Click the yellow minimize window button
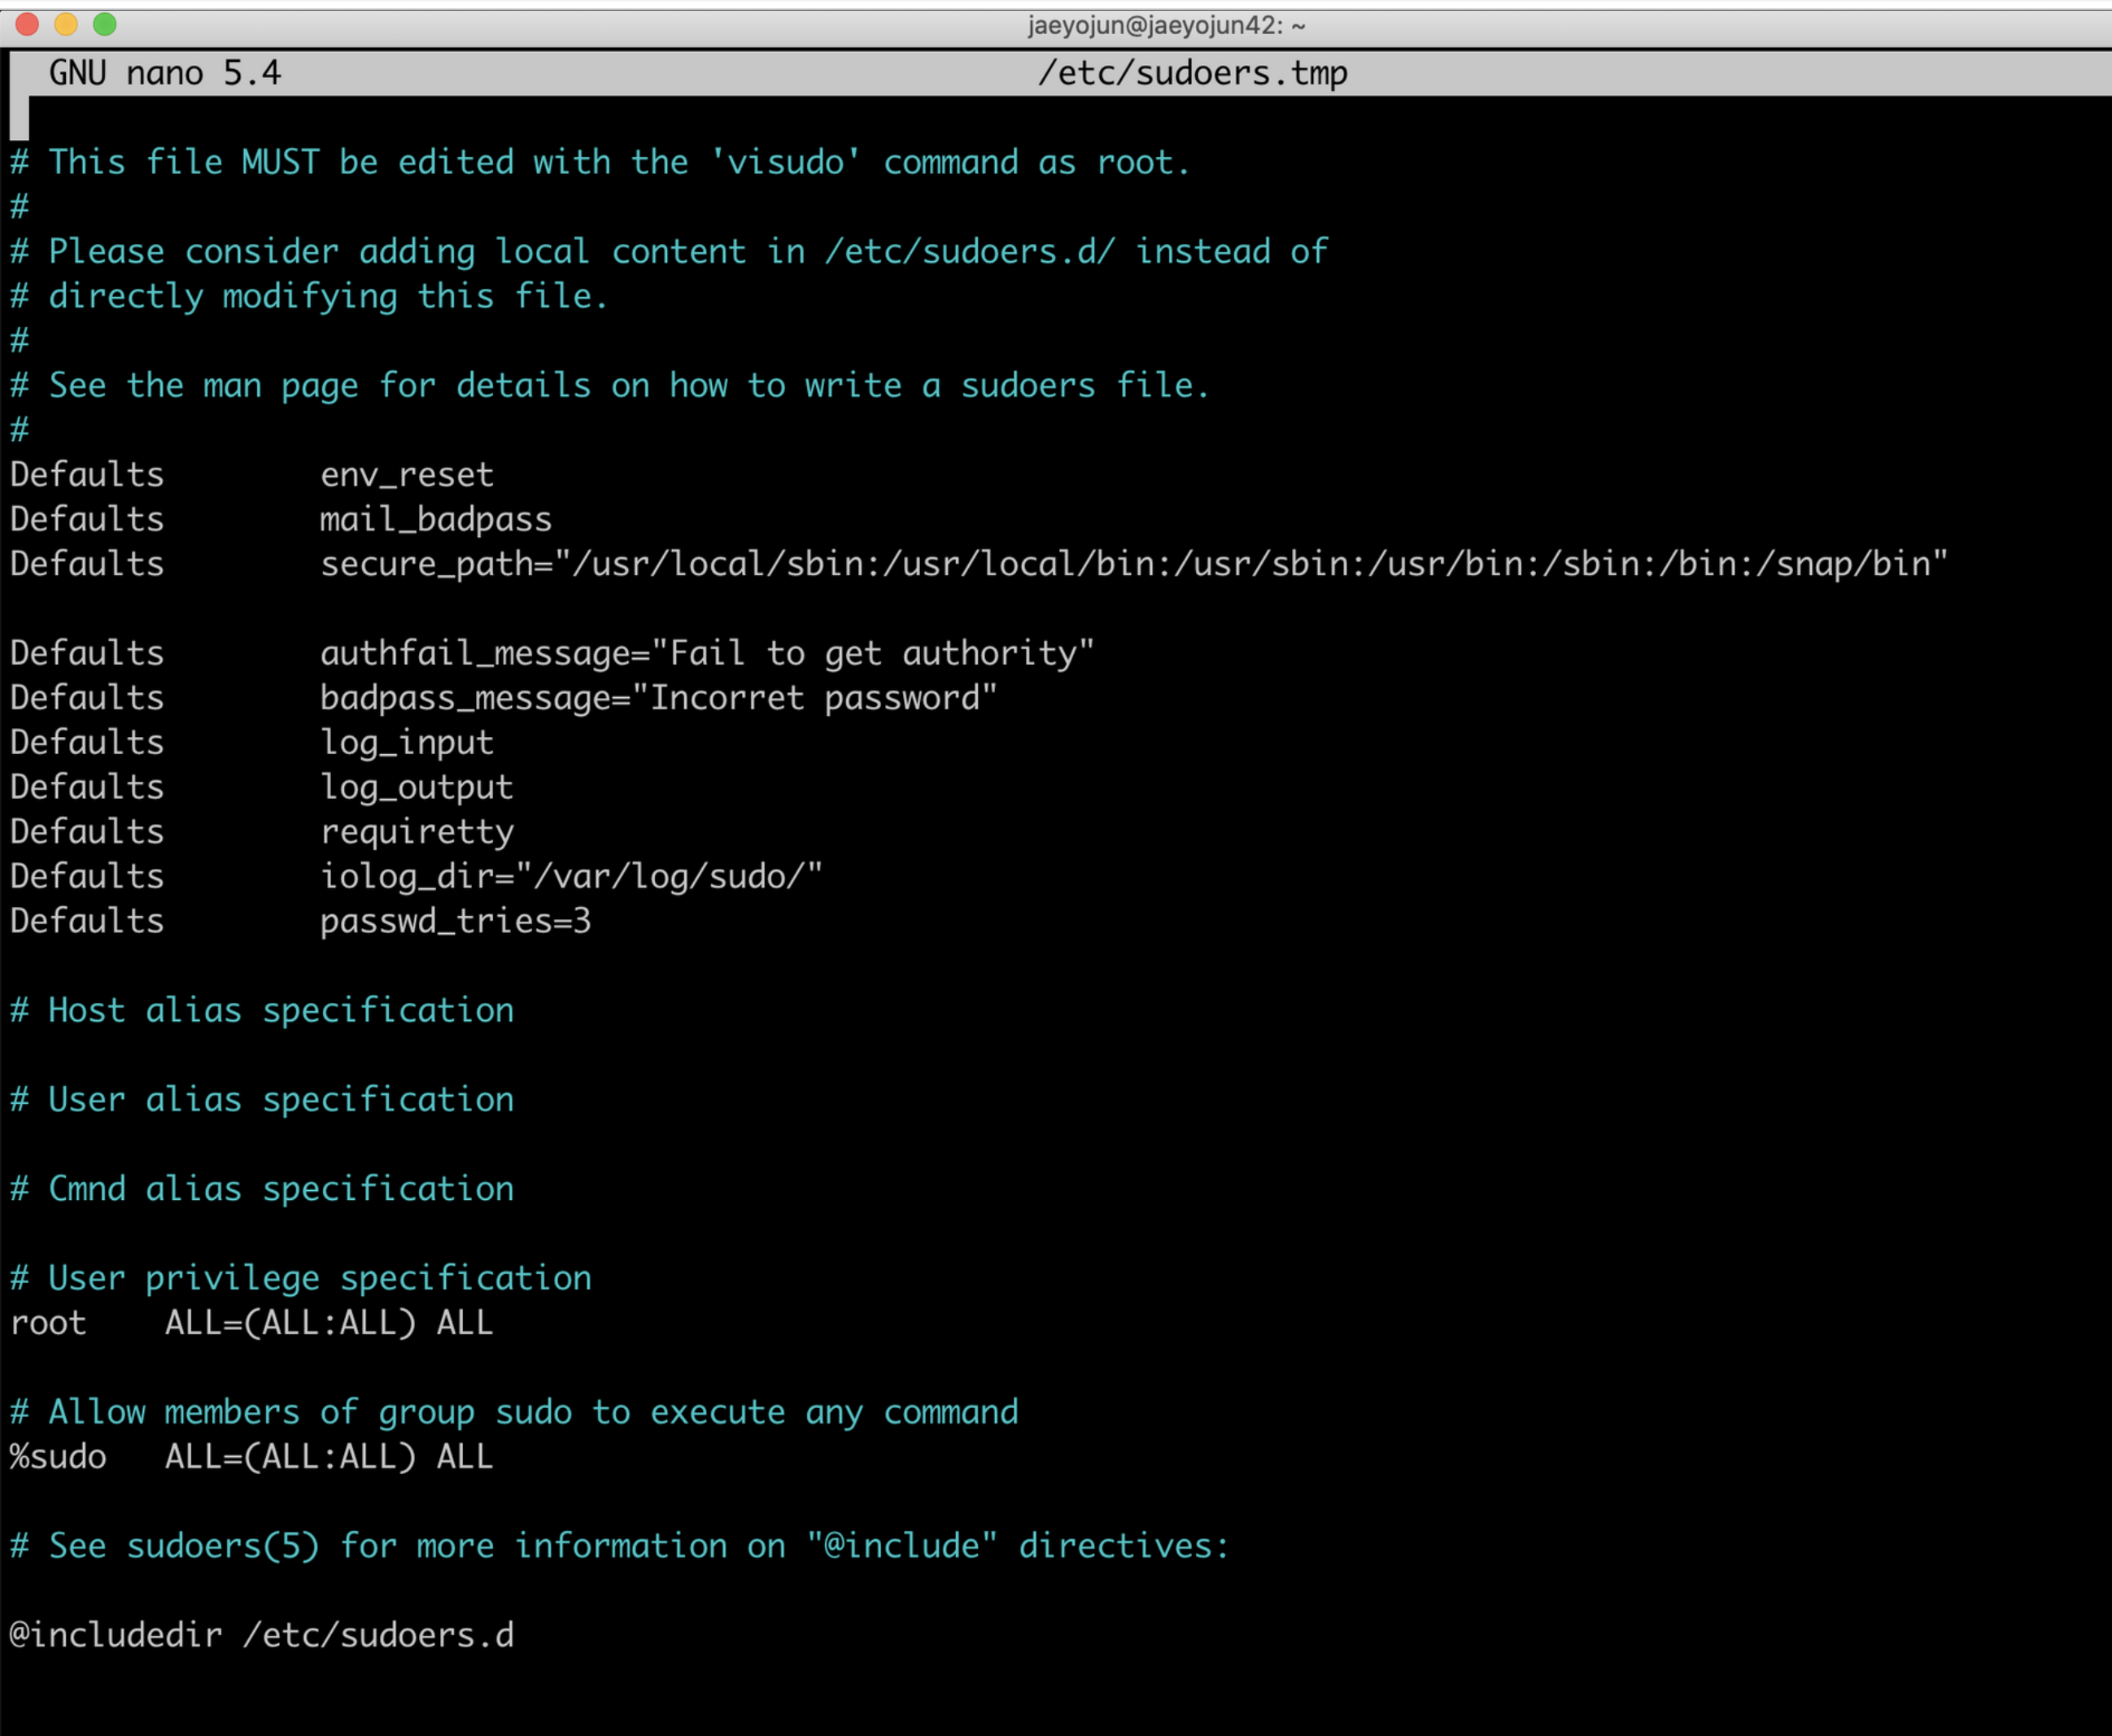Screen dimensions: 2112x1736 click(x=66, y=24)
